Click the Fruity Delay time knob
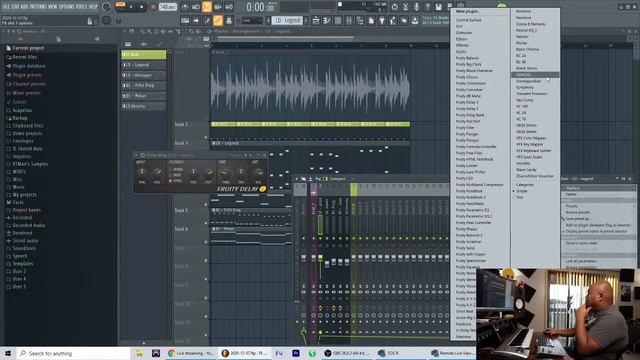The width and height of the screenshot is (640, 360). [x=225, y=173]
